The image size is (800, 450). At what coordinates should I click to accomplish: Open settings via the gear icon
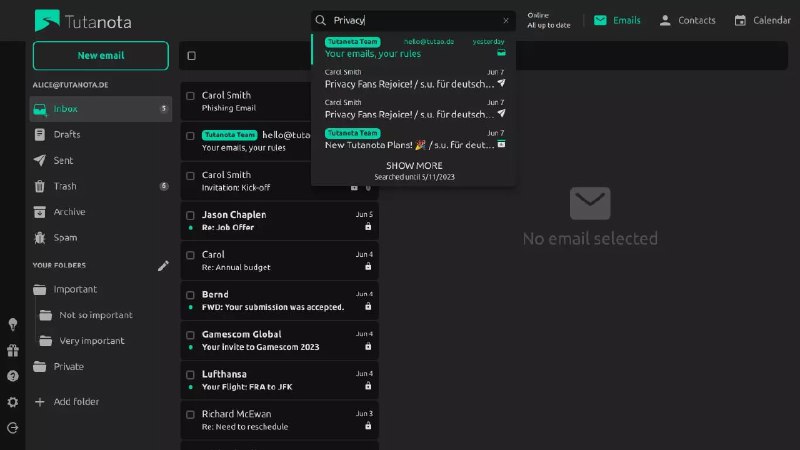pyautogui.click(x=12, y=402)
